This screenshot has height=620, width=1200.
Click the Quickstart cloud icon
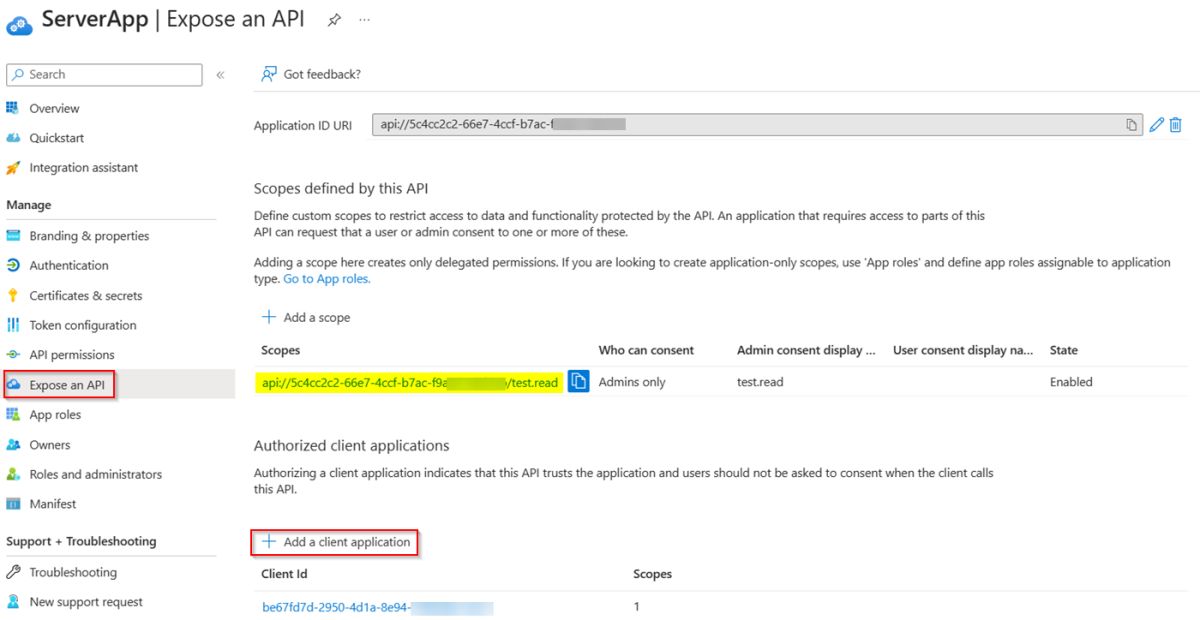pos(13,138)
